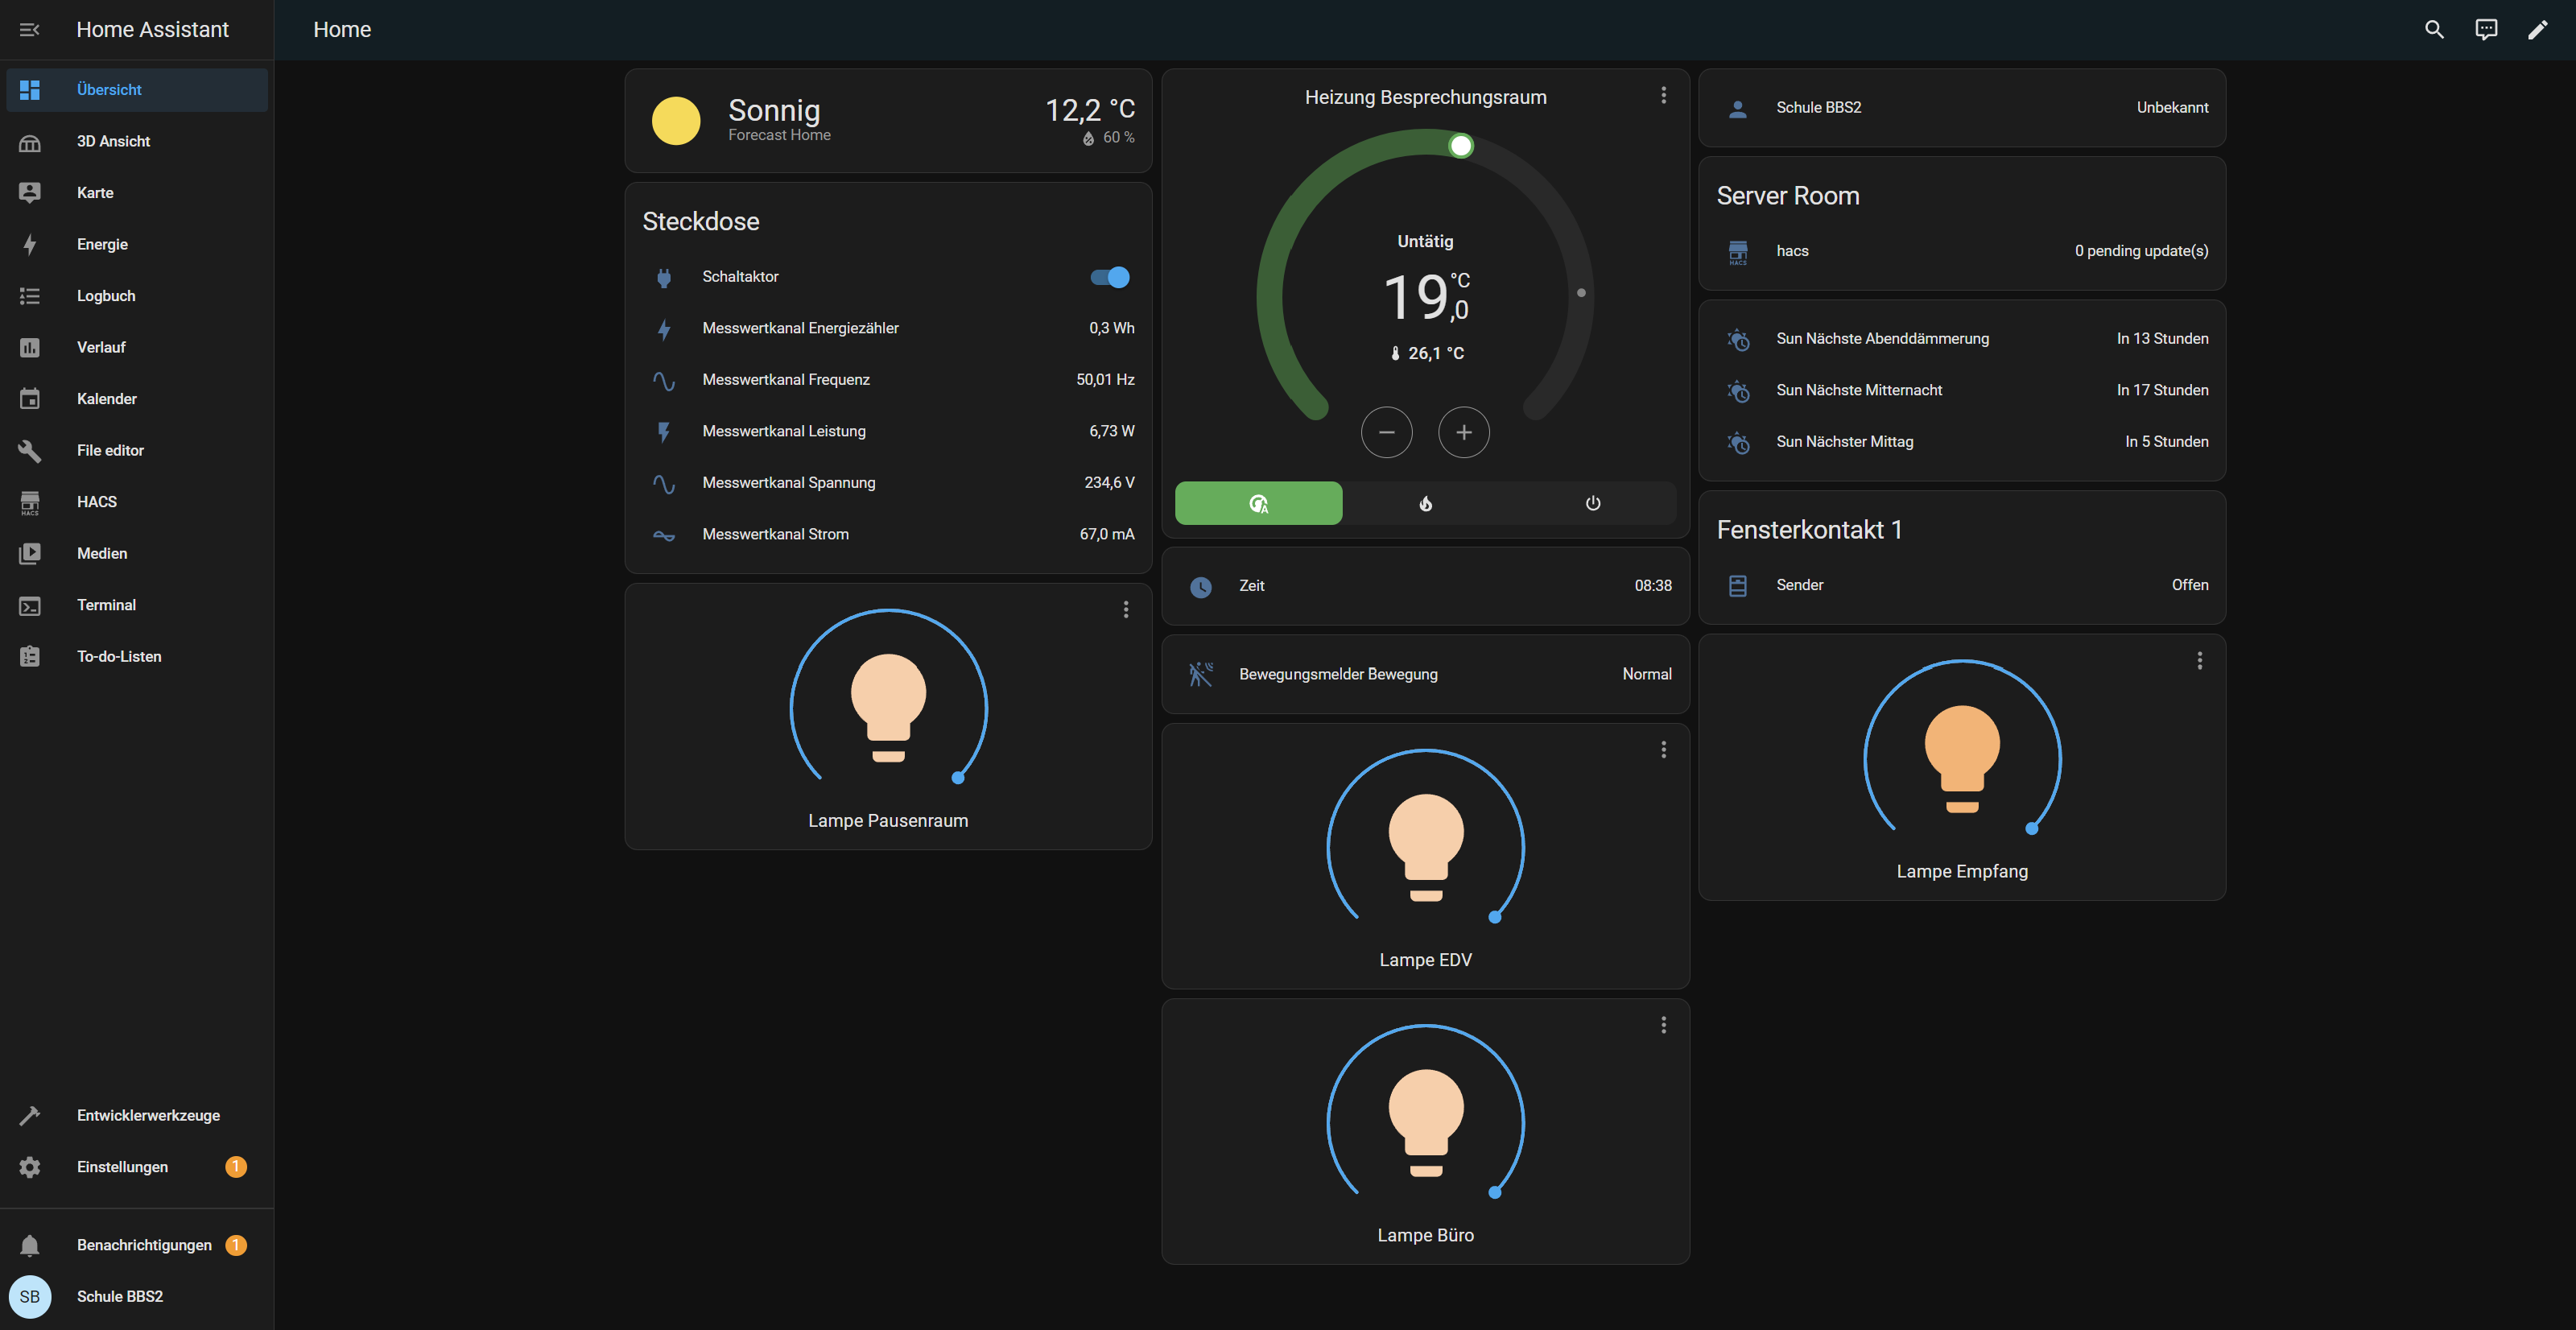Open Lampe Büro three-dot menu
This screenshot has height=1330, width=2576.
coord(1663,1025)
